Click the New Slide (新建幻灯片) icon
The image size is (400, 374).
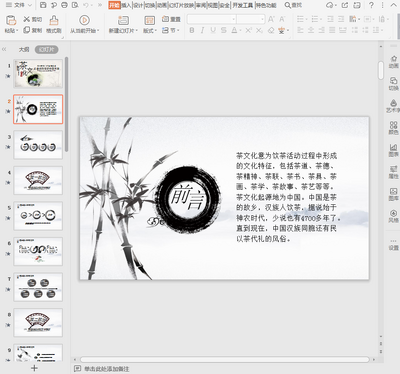point(123,20)
